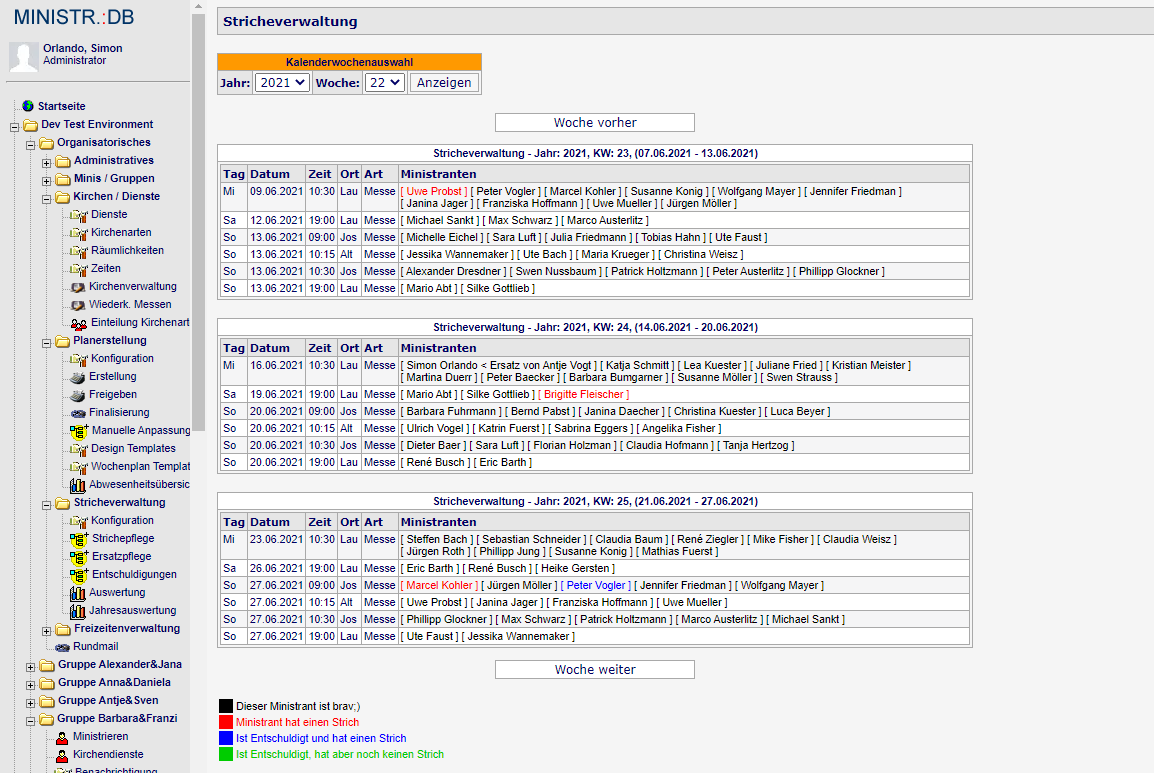Click the MINISTR.:DB logo
1154x773 pixels.
click(x=74, y=17)
